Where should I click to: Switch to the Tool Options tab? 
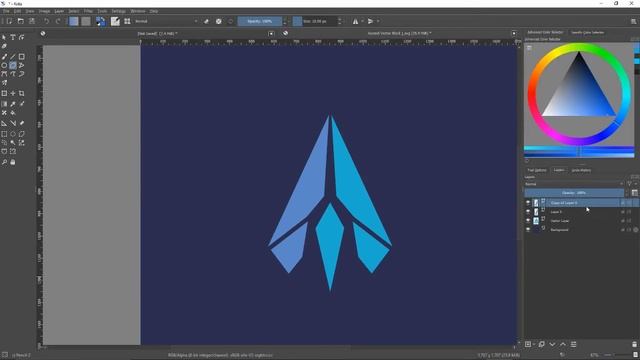point(537,170)
